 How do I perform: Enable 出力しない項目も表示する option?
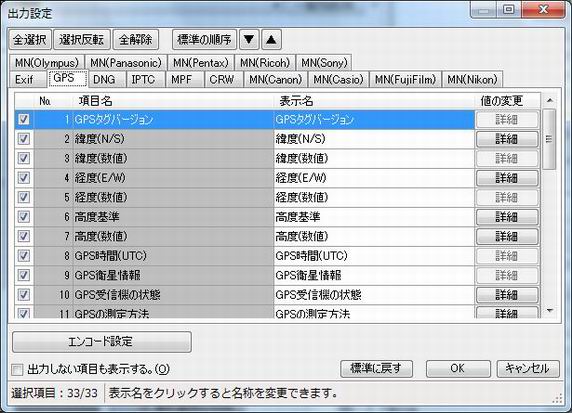tap(17, 370)
